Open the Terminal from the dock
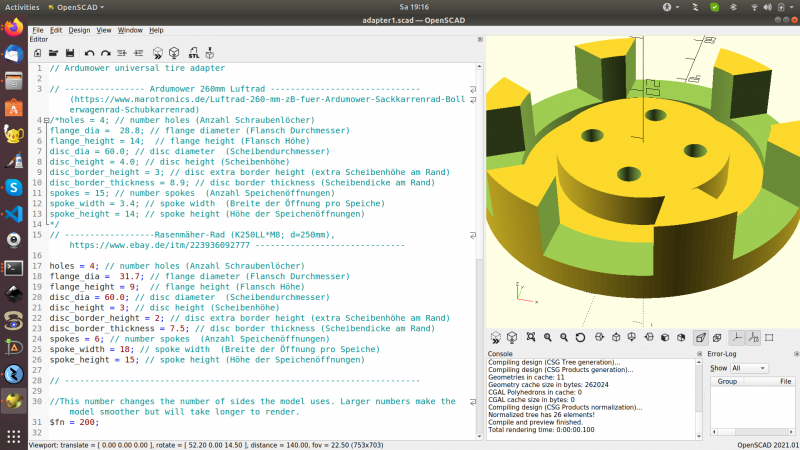This screenshot has height=450, width=800. point(14,268)
